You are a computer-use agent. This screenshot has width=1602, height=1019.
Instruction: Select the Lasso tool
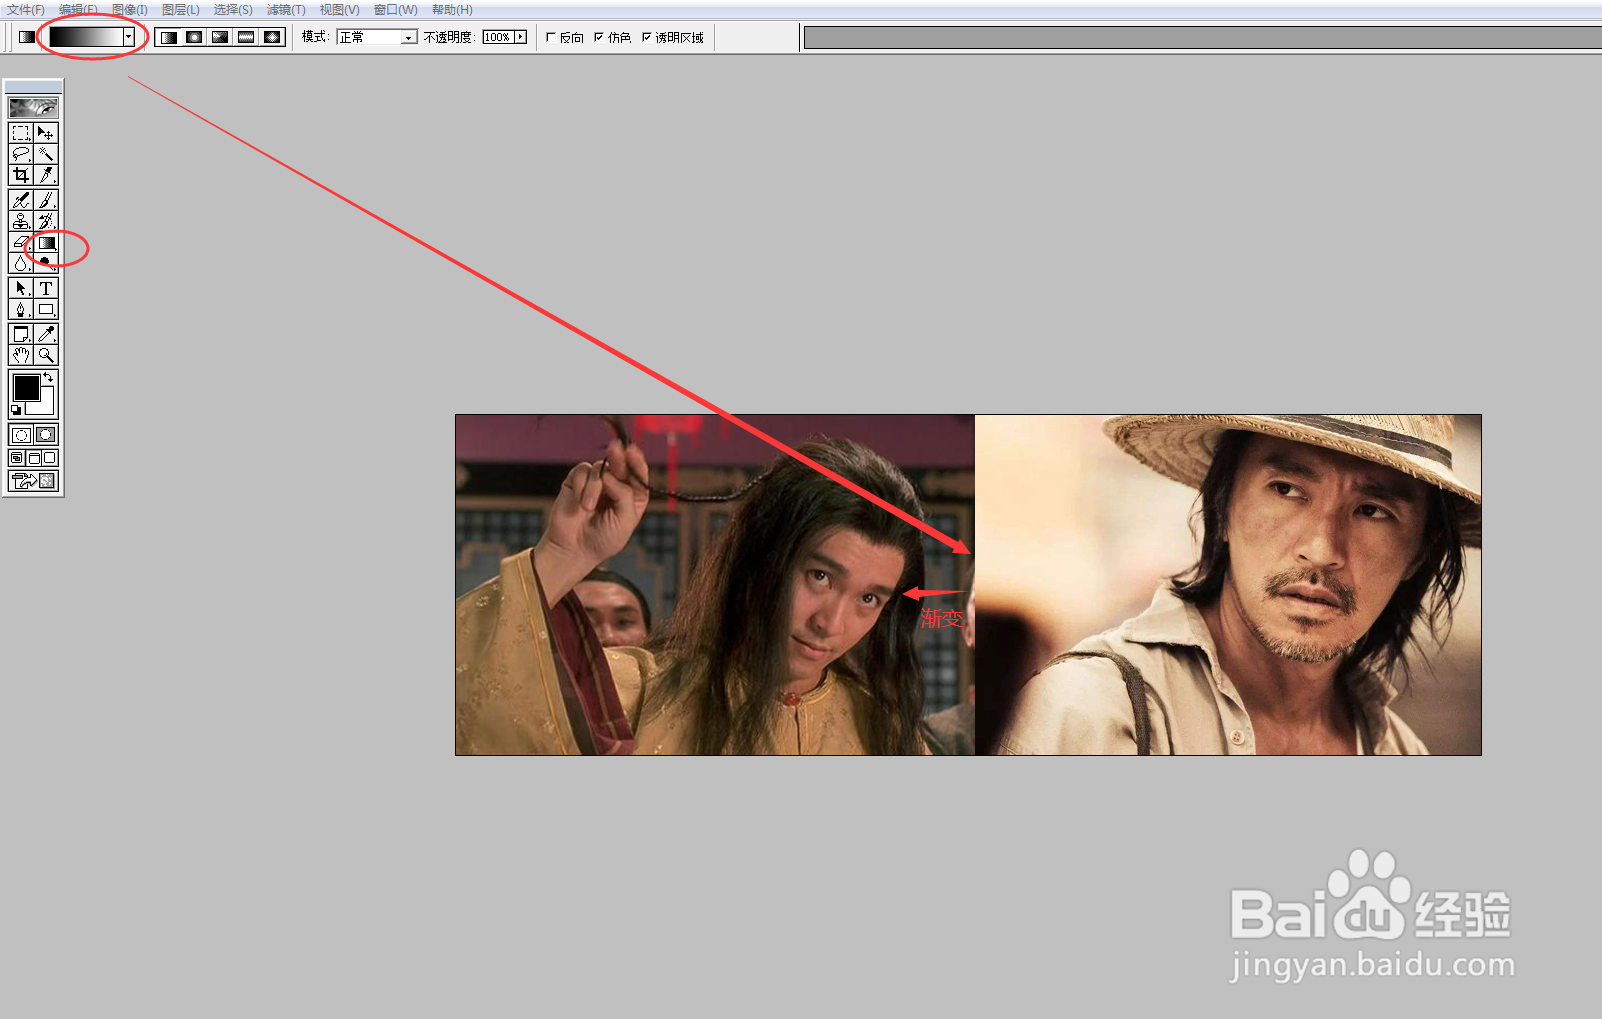(21, 154)
